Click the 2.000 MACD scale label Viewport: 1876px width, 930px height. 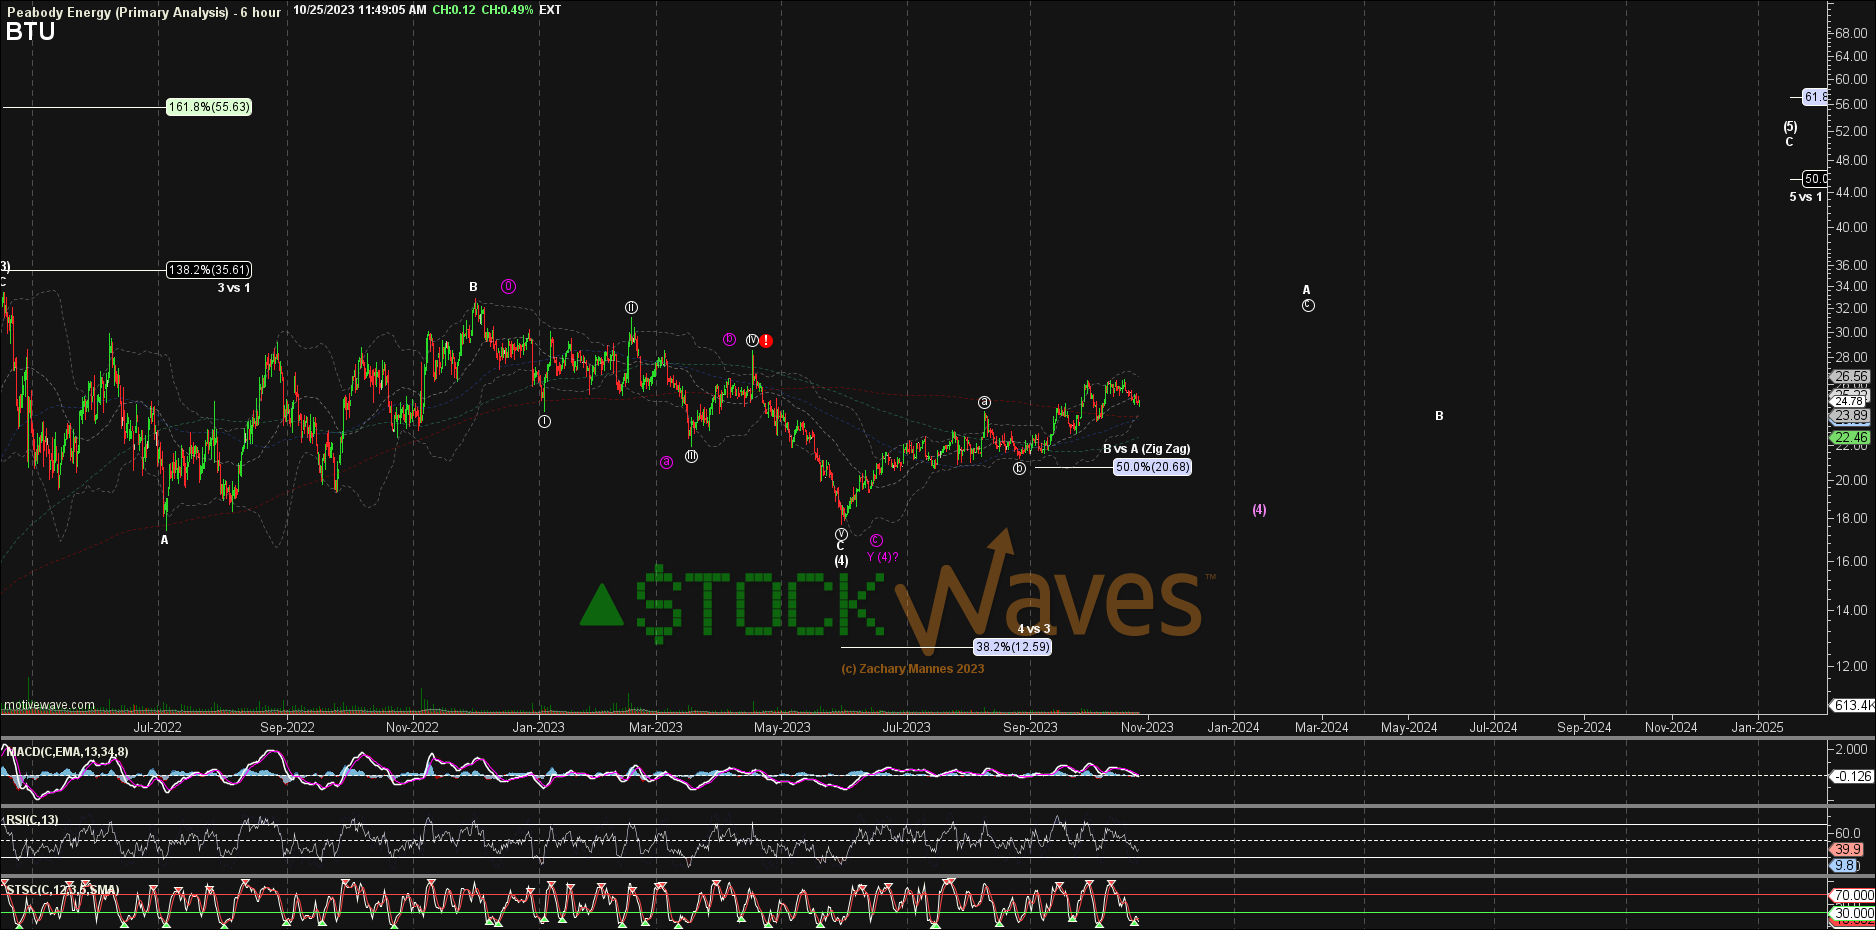click(1851, 749)
